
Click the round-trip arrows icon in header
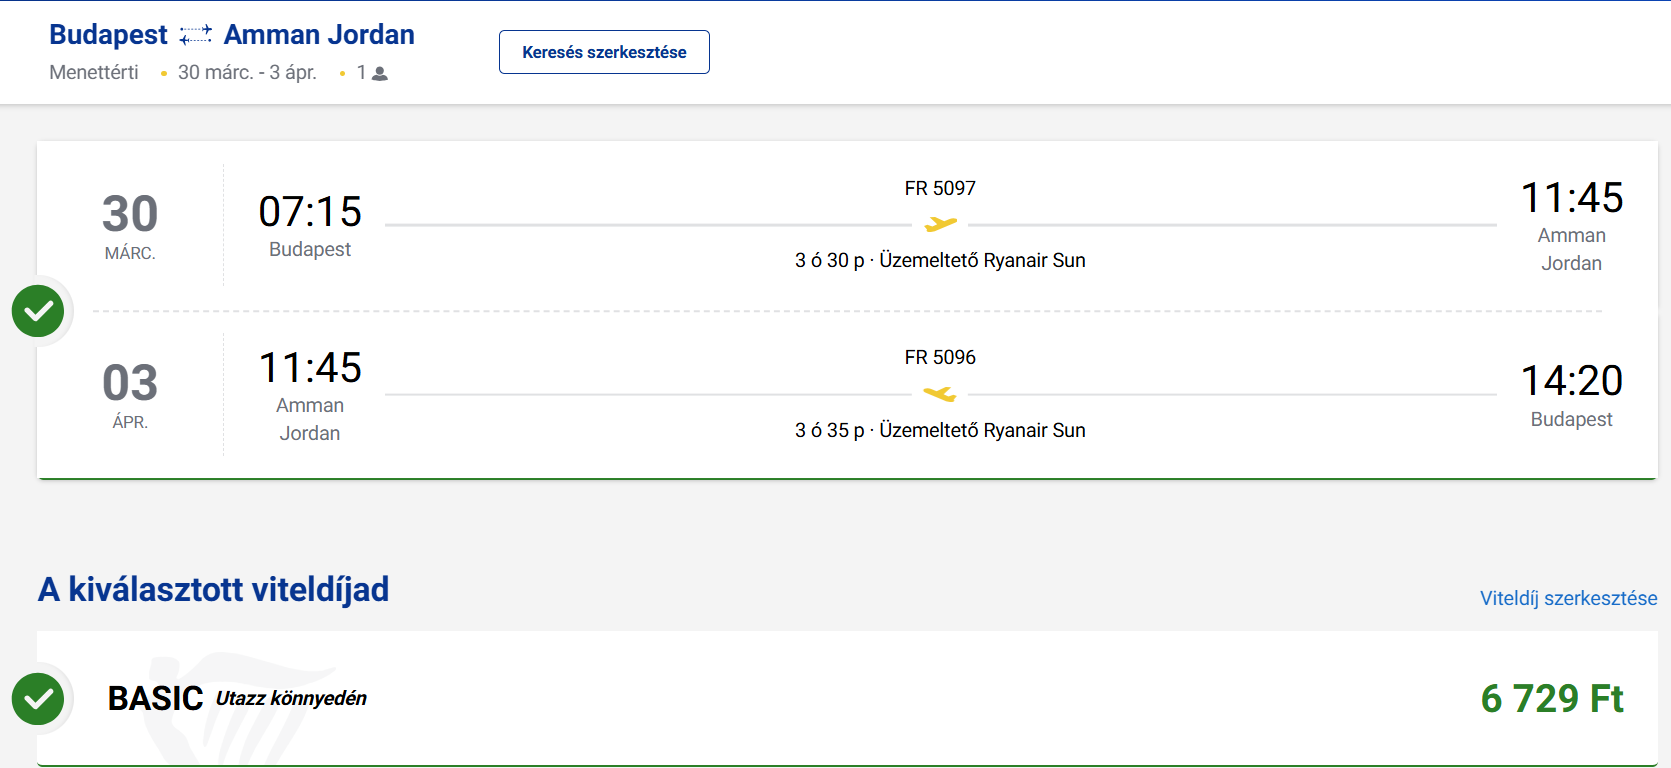click(x=195, y=35)
